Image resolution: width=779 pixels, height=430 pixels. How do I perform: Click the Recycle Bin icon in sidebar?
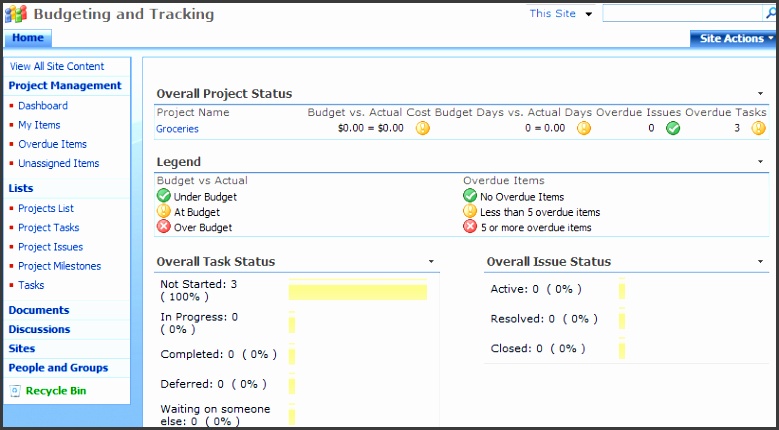coord(15,391)
